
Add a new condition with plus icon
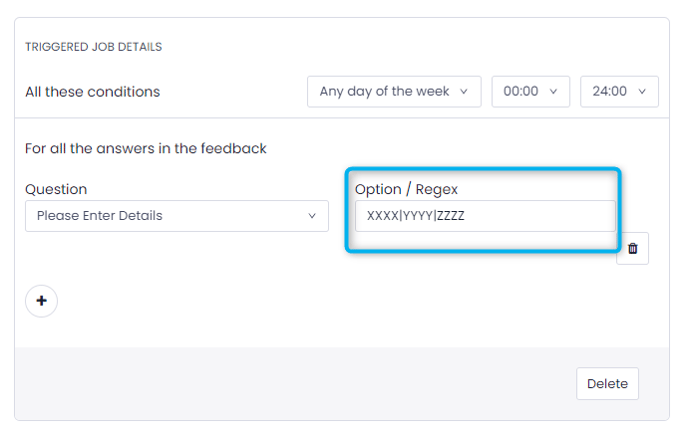click(x=41, y=301)
